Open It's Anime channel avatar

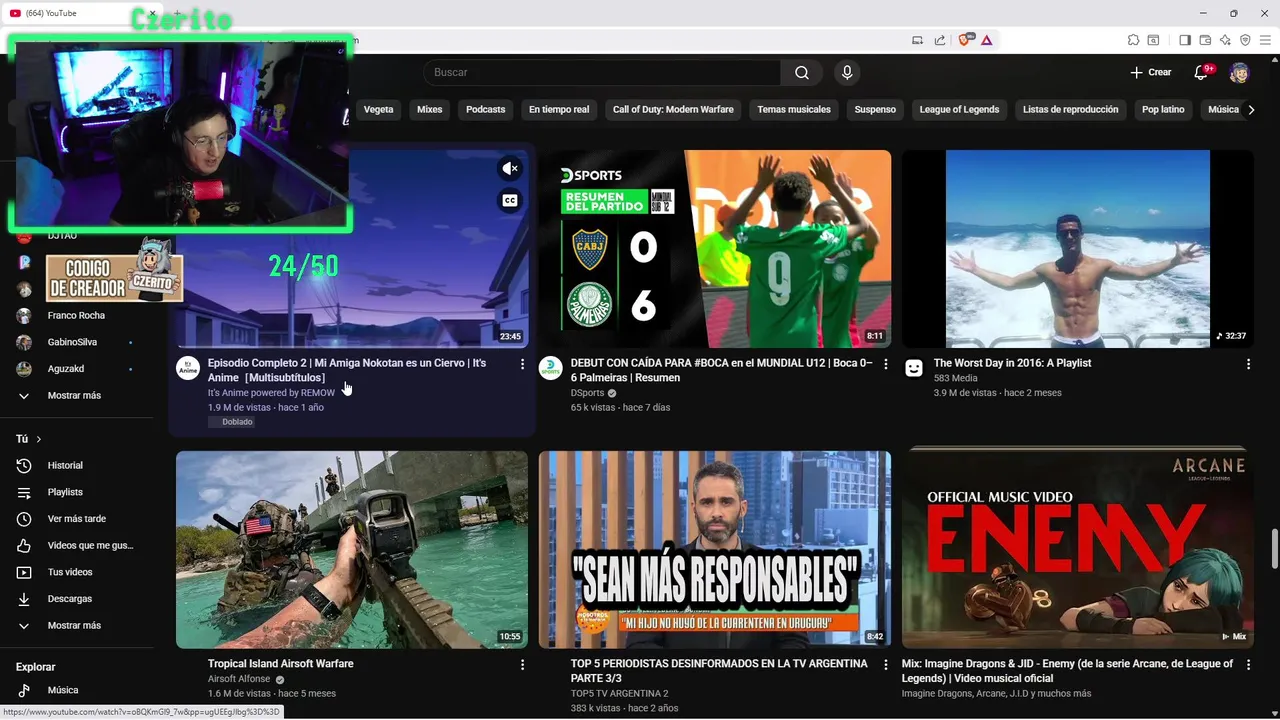tap(188, 368)
